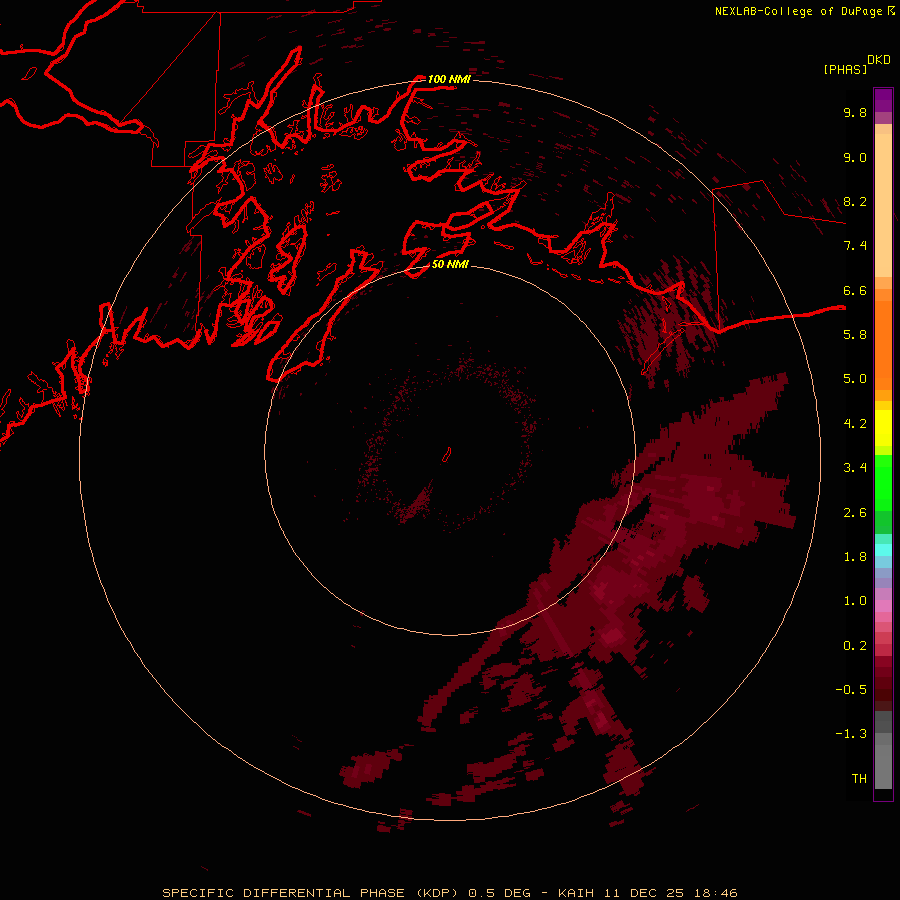The width and height of the screenshot is (900, 900).
Task: Click the [PHAS] units label
Action: [x=845, y=69]
